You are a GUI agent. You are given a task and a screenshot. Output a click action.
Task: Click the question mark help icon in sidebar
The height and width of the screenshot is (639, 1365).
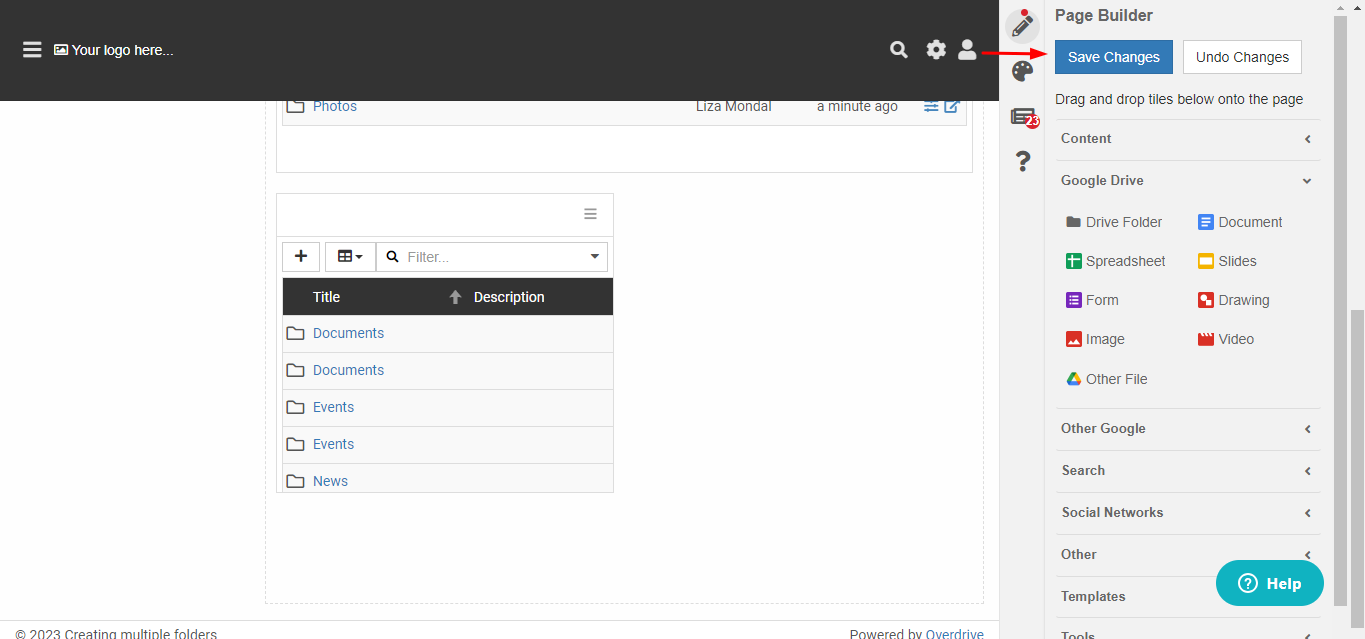coord(1022,161)
